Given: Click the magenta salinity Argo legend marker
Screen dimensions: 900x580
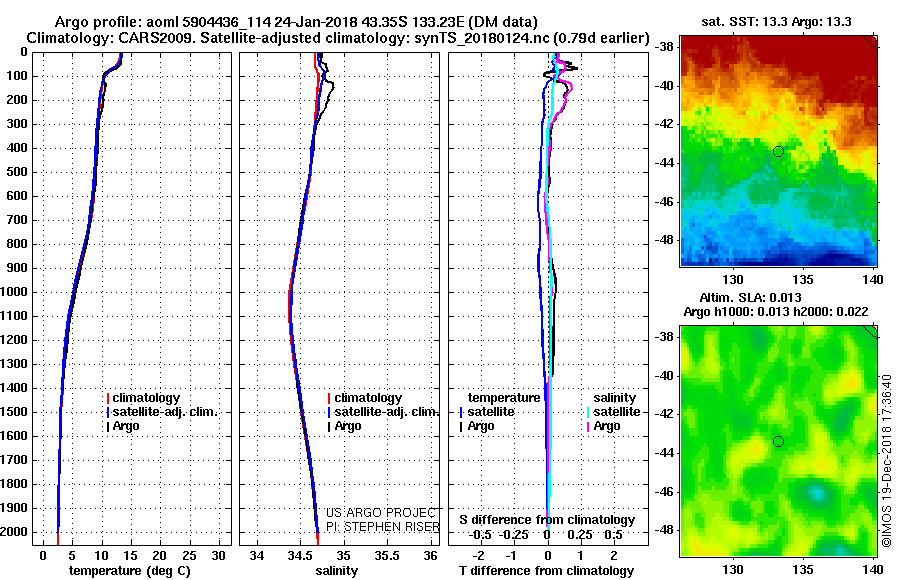Looking at the screenshot, I should point(588,427).
